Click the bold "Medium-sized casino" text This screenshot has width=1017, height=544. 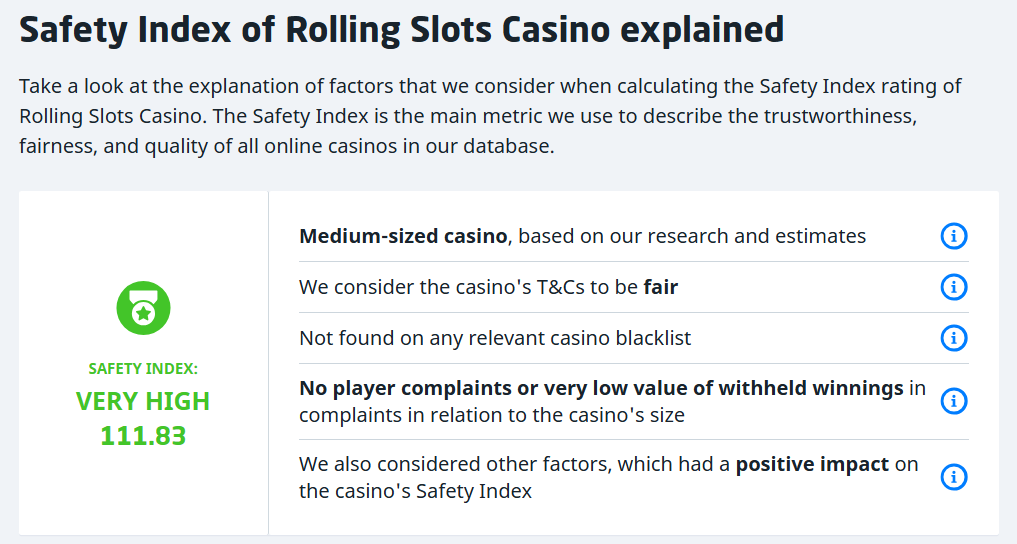click(404, 237)
